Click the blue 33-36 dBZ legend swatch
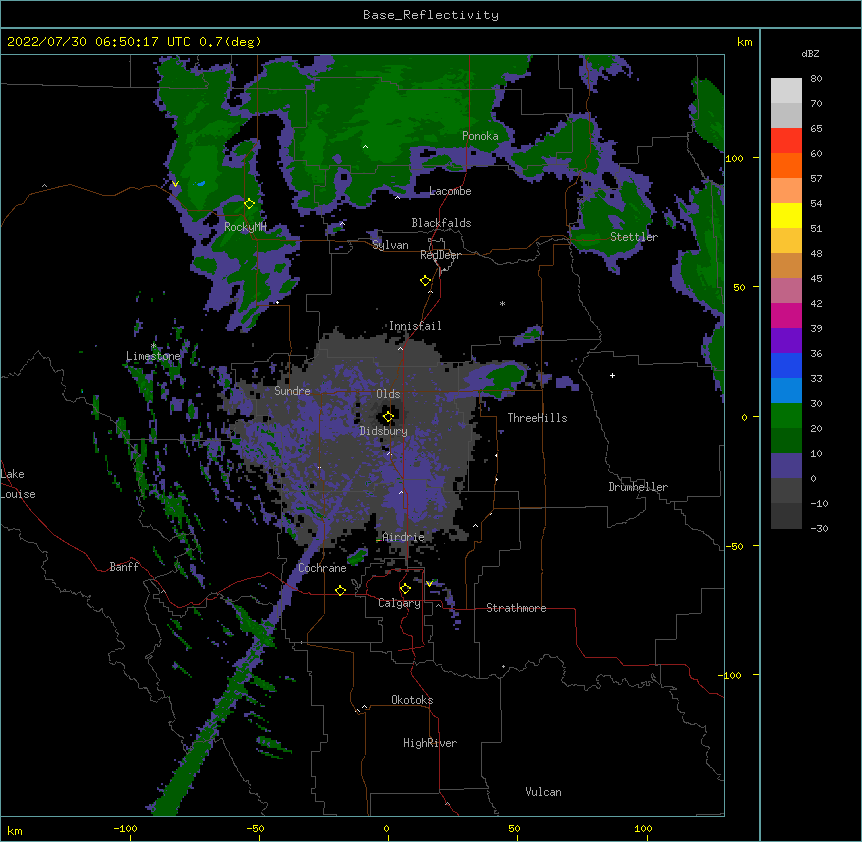The height and width of the screenshot is (842, 862). [786, 365]
